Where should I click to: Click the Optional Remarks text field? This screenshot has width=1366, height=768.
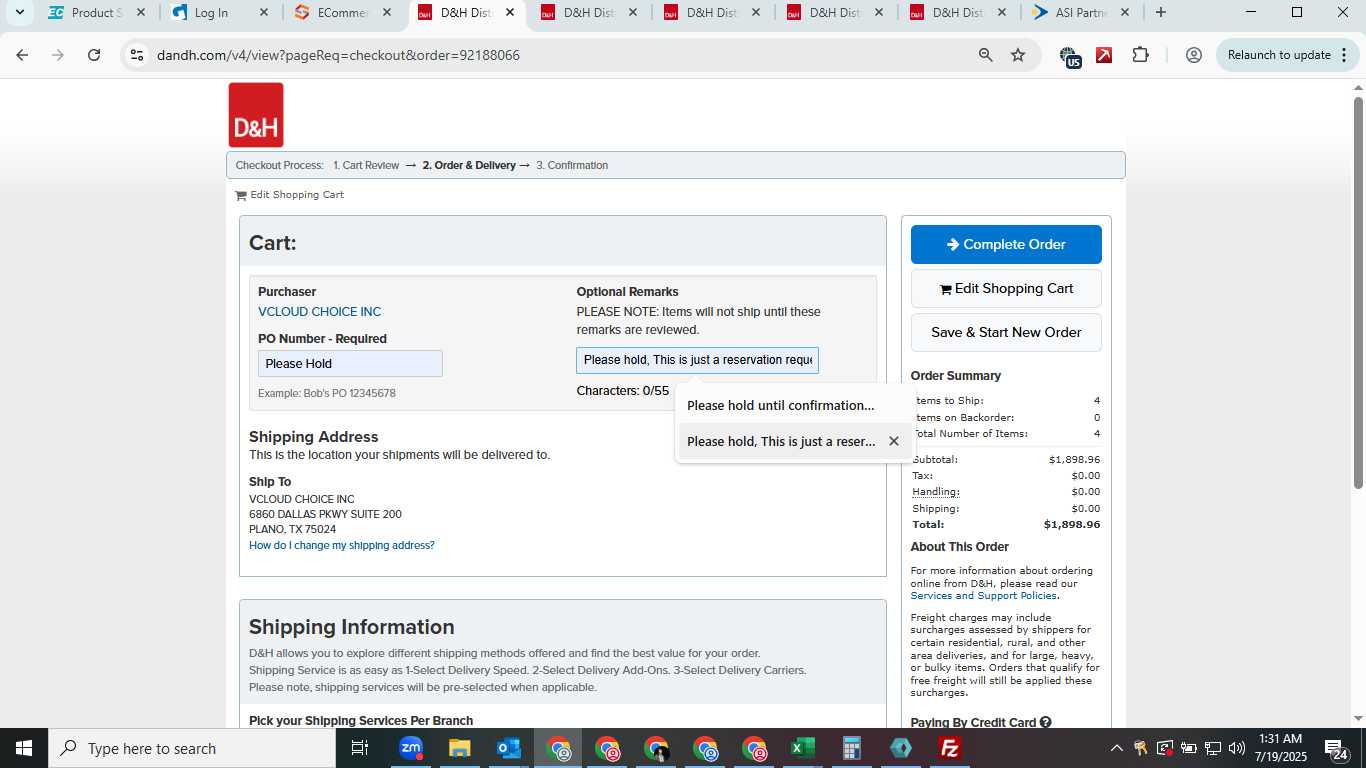[697, 360]
